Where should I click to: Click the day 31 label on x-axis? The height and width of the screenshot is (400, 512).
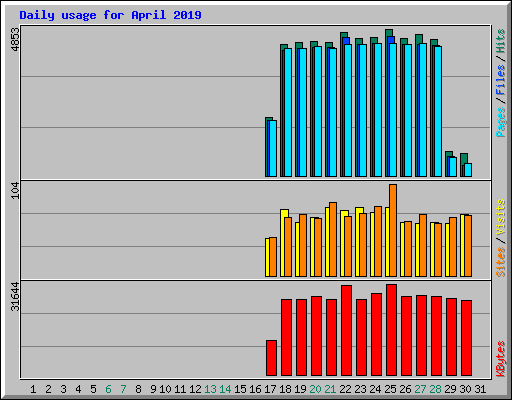click(480, 389)
